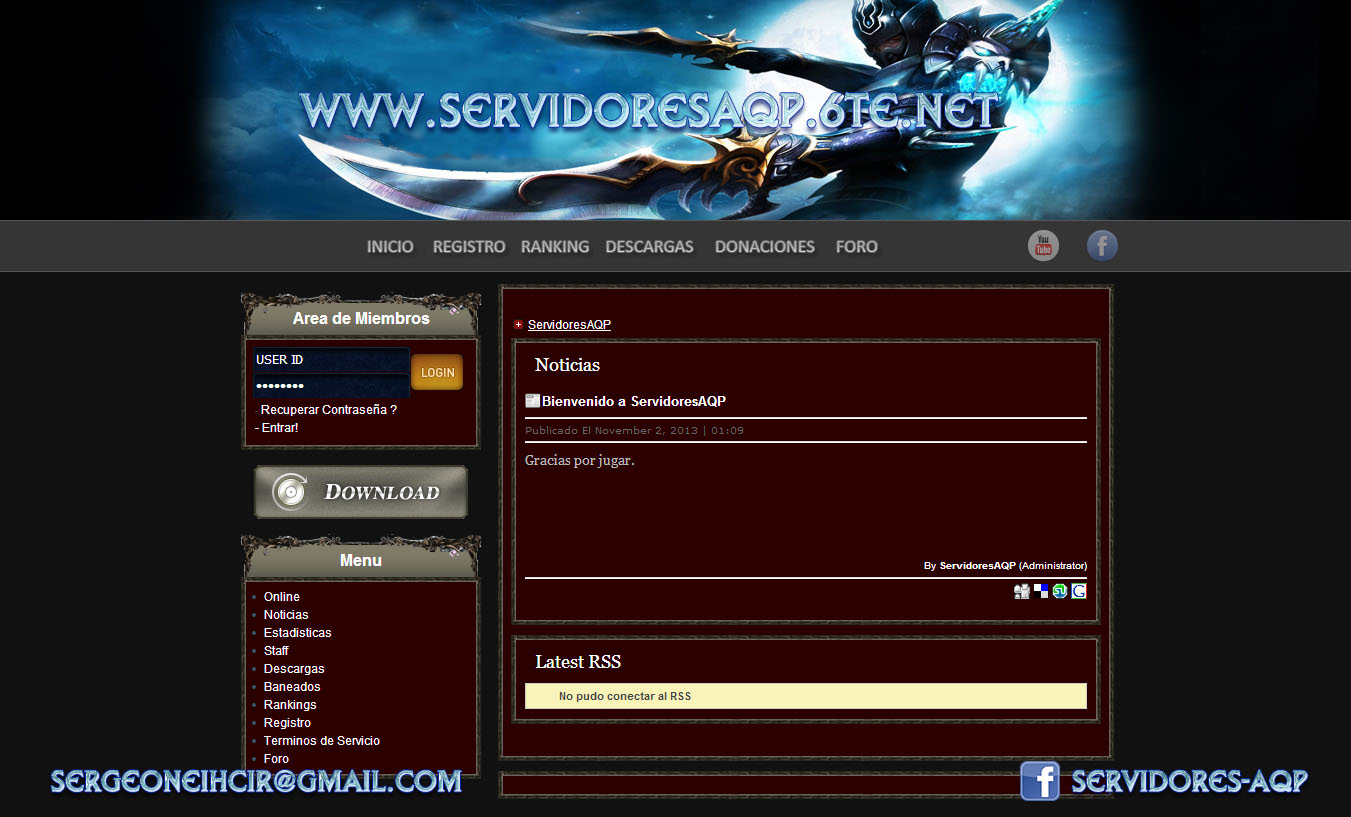Open Online in the side menu

point(282,597)
